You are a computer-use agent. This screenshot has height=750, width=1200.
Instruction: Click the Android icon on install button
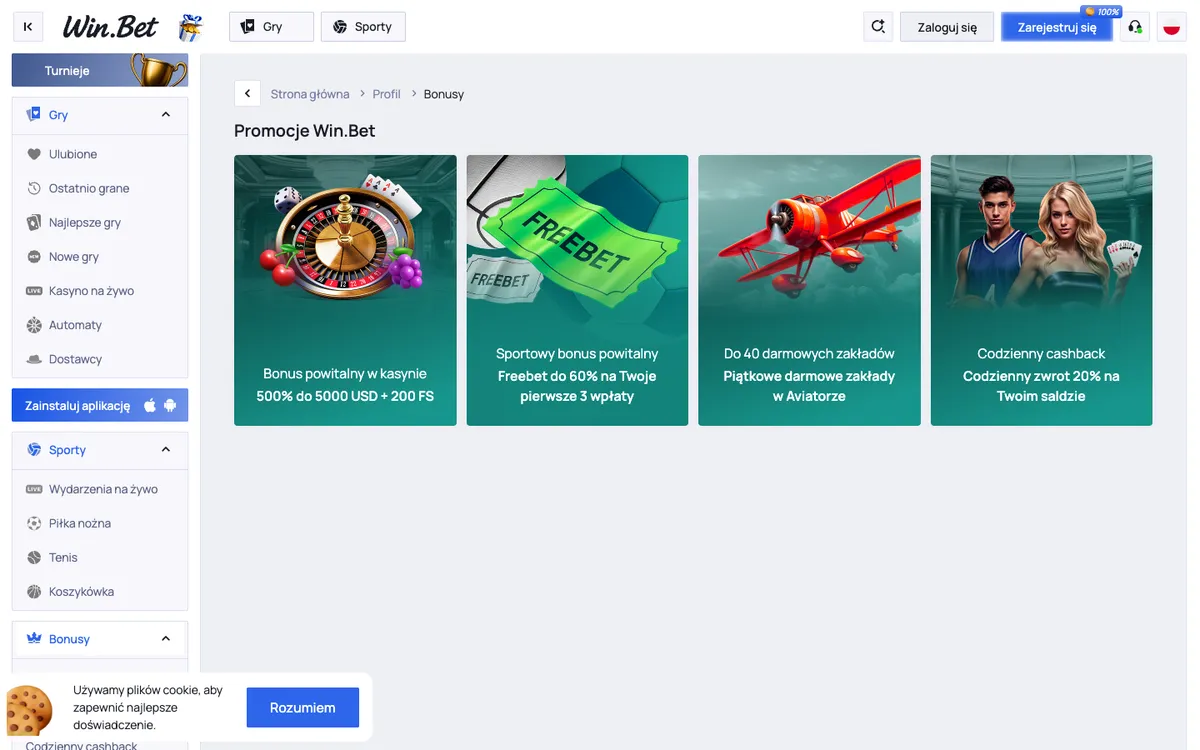tap(170, 405)
